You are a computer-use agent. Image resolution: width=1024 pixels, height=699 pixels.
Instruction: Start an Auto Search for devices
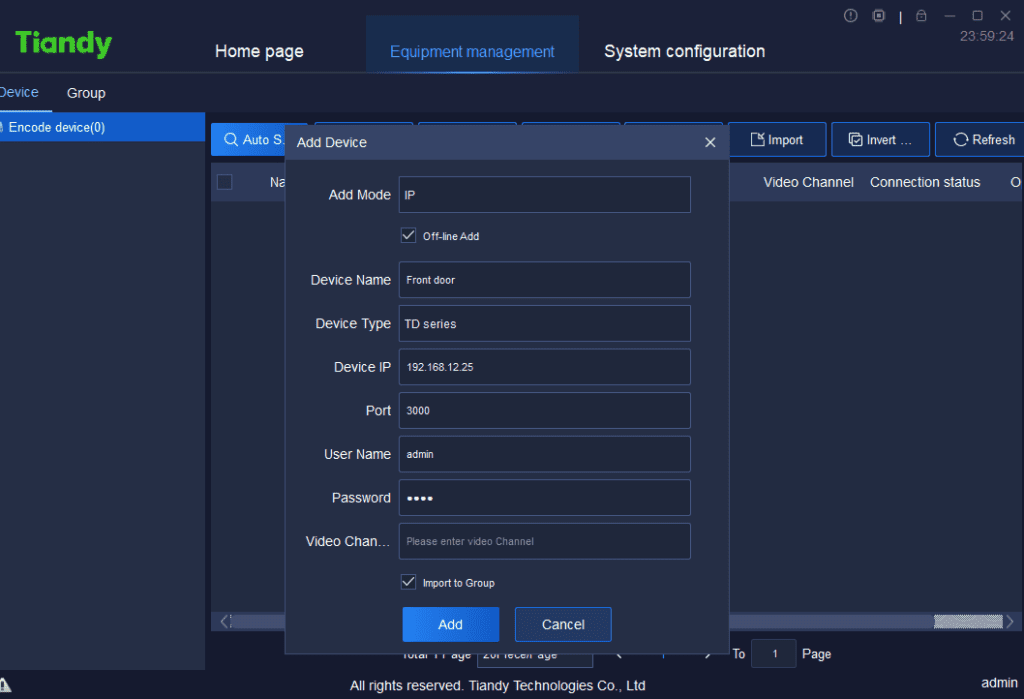(x=248, y=139)
